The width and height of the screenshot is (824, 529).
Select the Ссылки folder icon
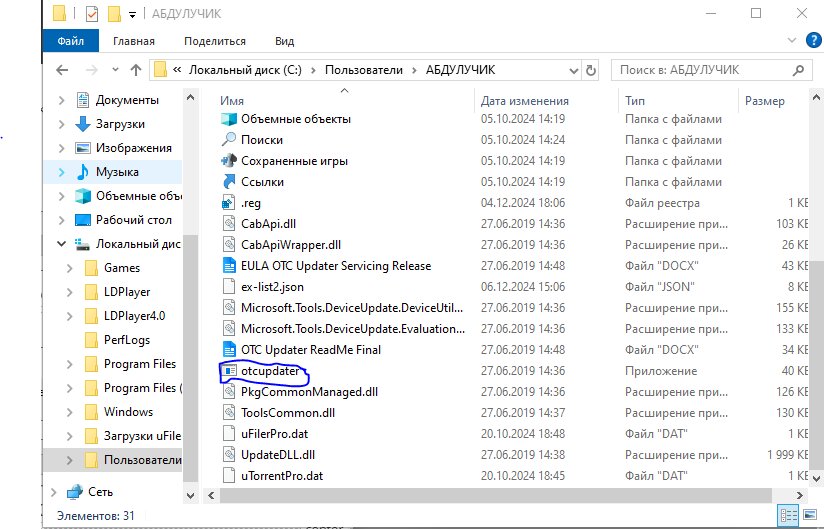[229, 182]
